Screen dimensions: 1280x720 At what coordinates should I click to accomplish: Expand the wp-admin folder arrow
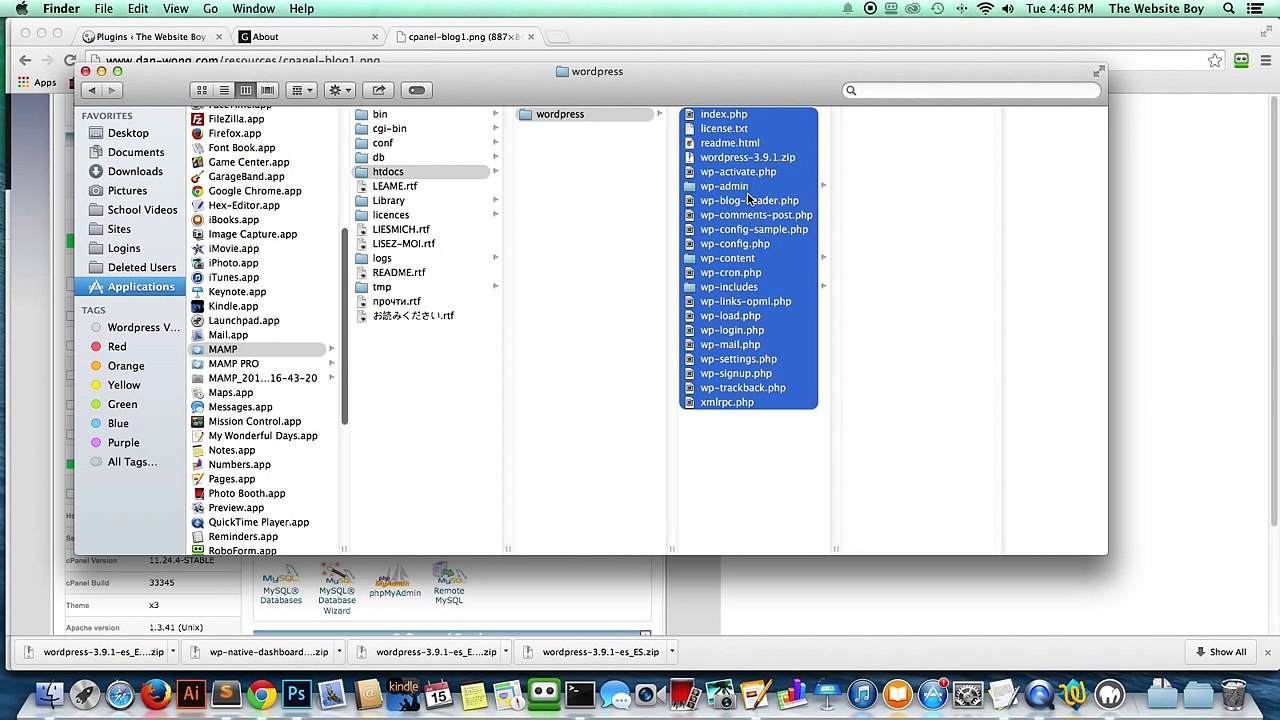click(823, 186)
